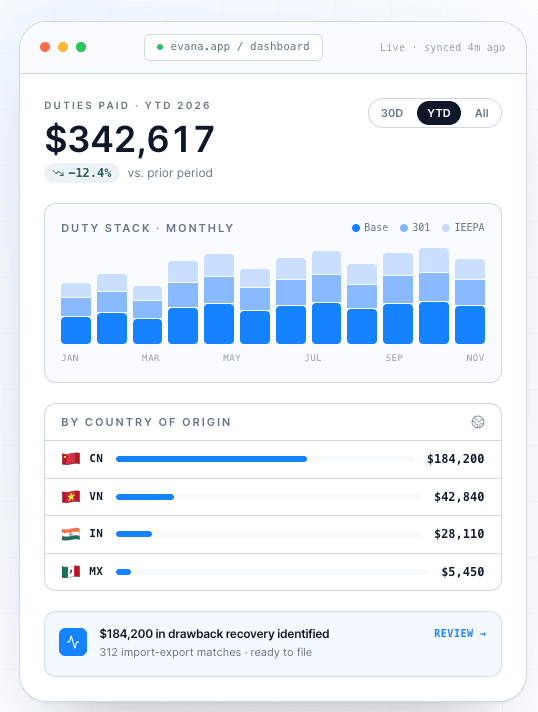The image size is (538, 712).
Task: Toggle 301 series in chart legend
Action: tap(415, 227)
